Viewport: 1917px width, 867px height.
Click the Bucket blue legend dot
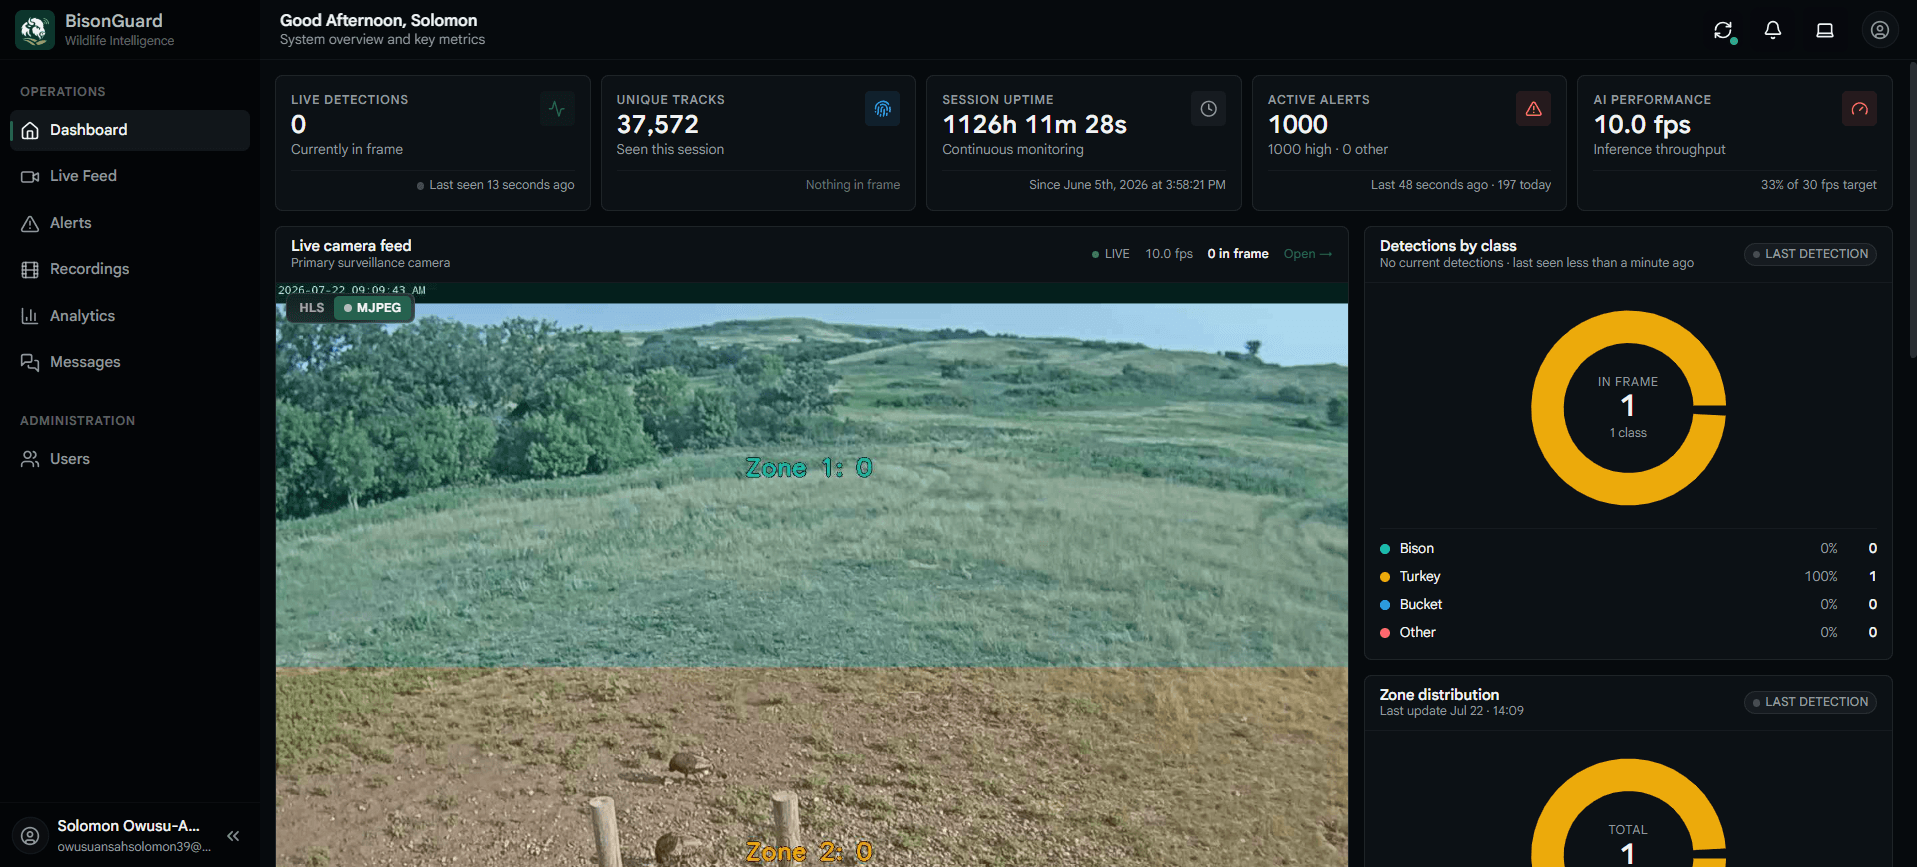click(x=1385, y=605)
